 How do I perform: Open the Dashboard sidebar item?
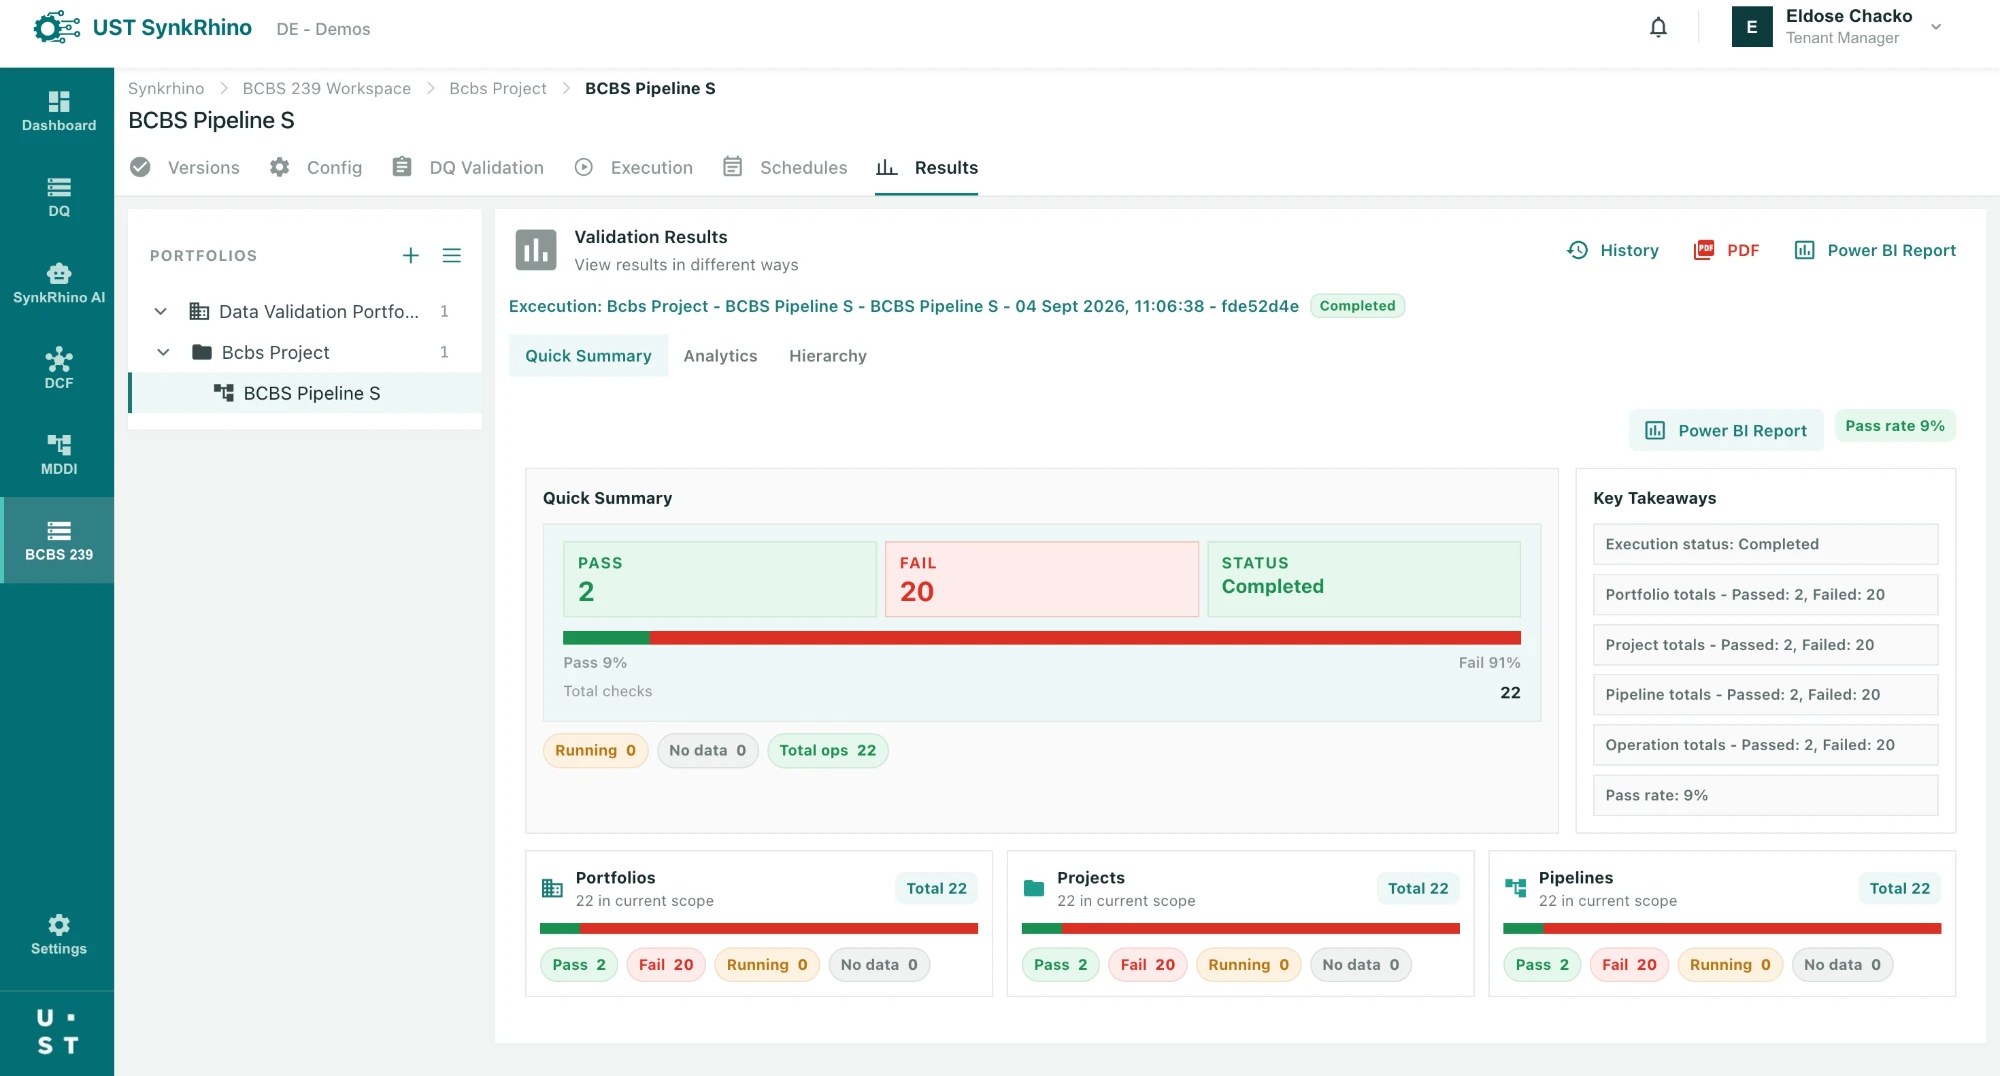coord(58,111)
